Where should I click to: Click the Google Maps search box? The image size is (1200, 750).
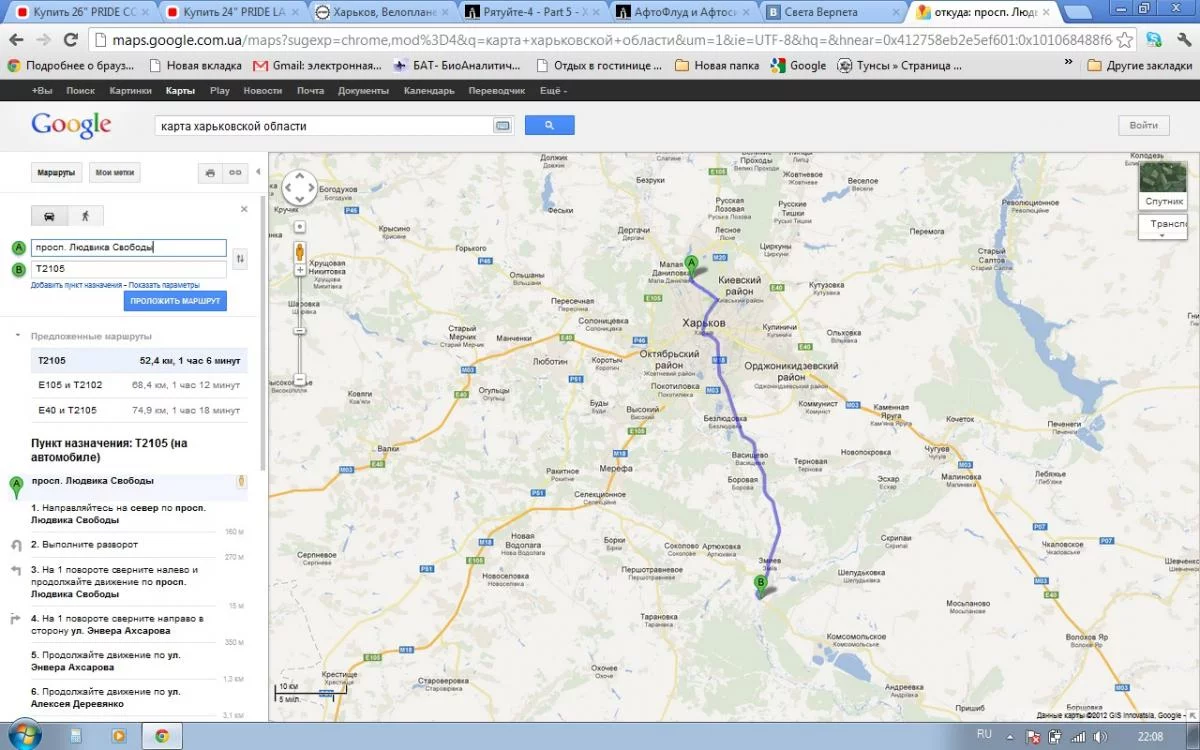point(324,126)
